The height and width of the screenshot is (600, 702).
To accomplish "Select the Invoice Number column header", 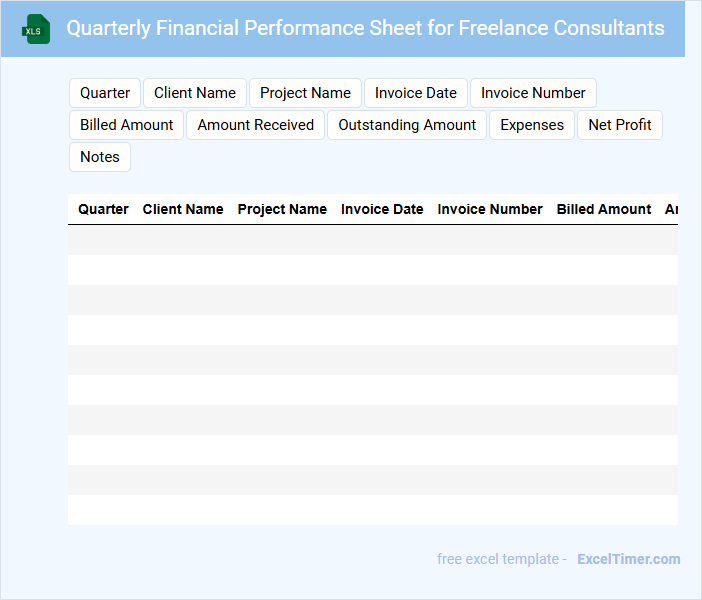I will (490, 210).
